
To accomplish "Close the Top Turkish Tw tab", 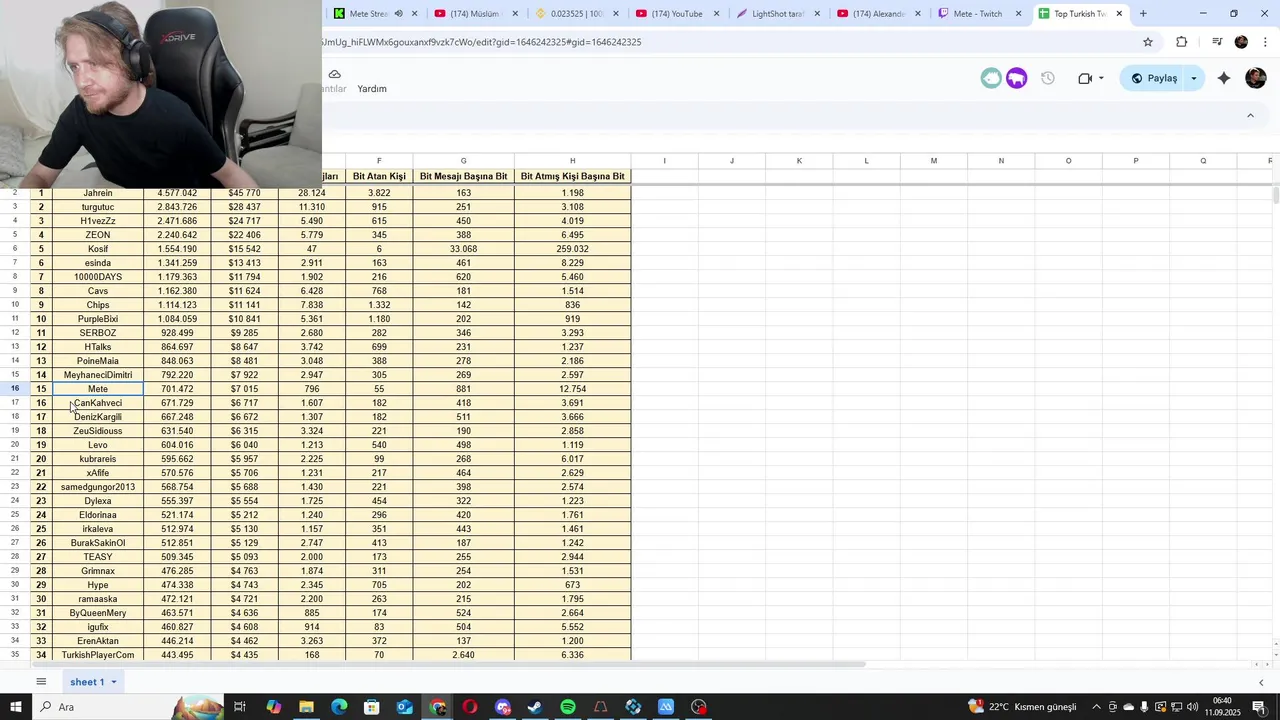I will 1119,14.
